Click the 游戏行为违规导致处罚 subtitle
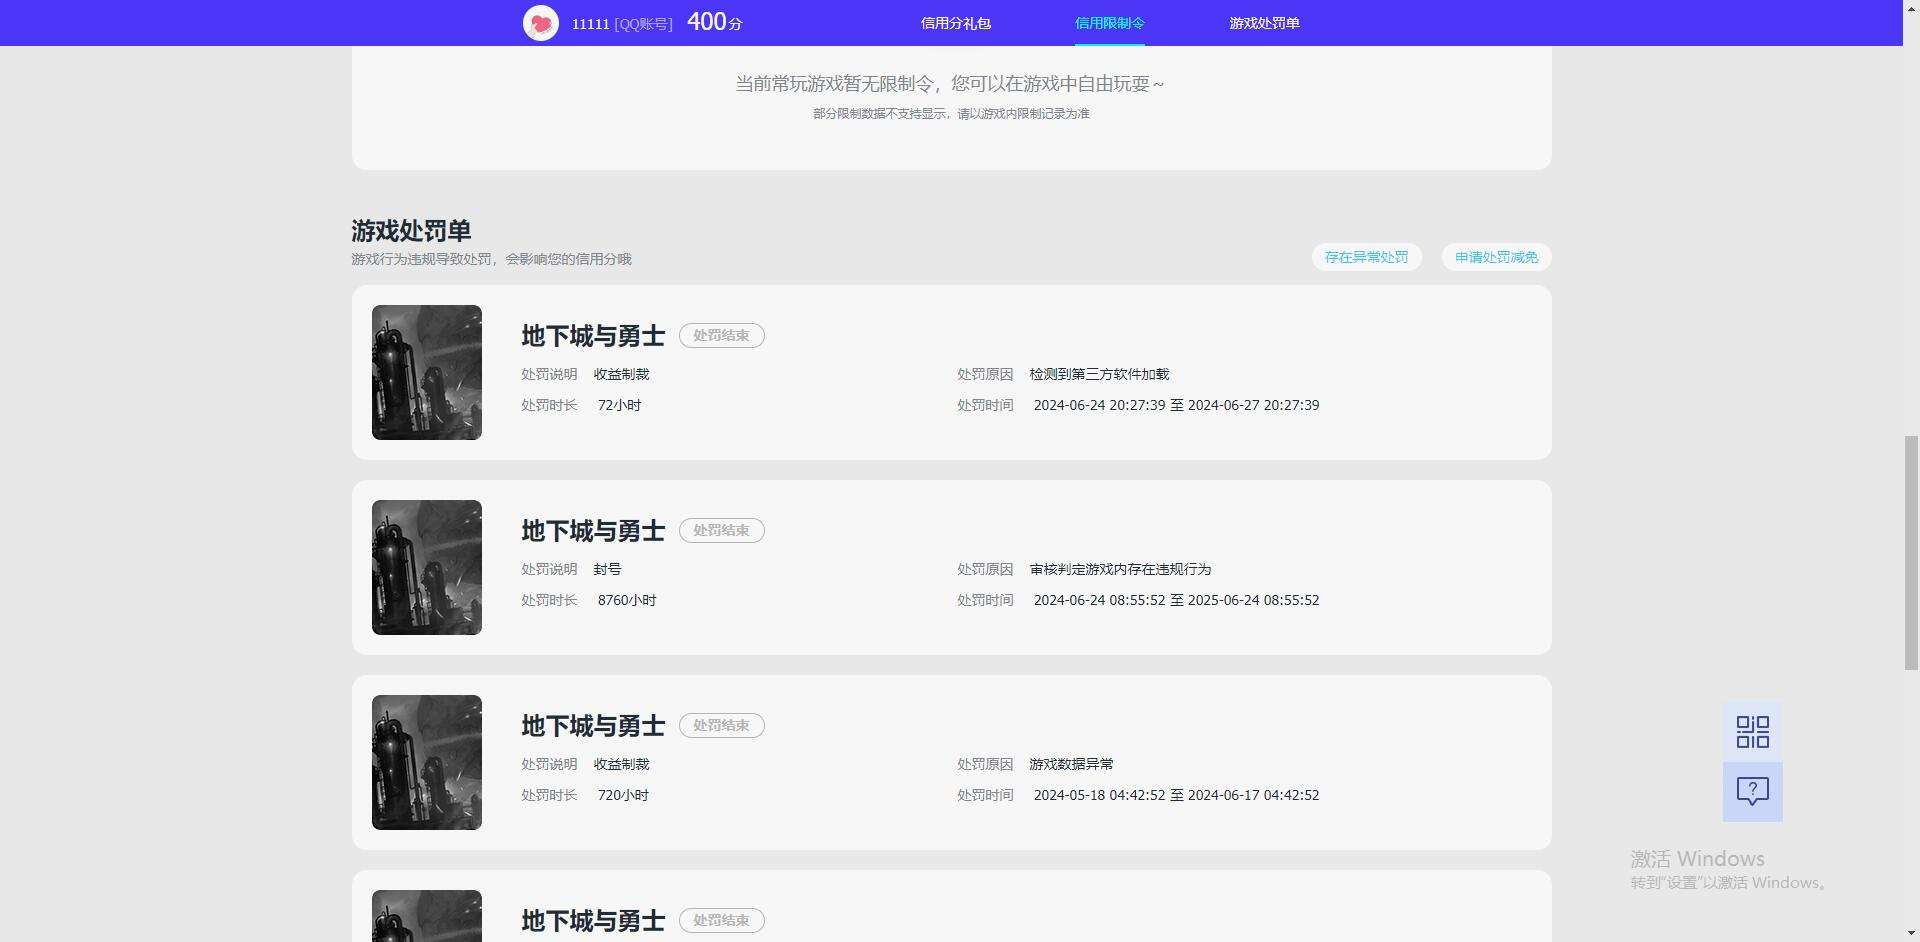 click(491, 259)
